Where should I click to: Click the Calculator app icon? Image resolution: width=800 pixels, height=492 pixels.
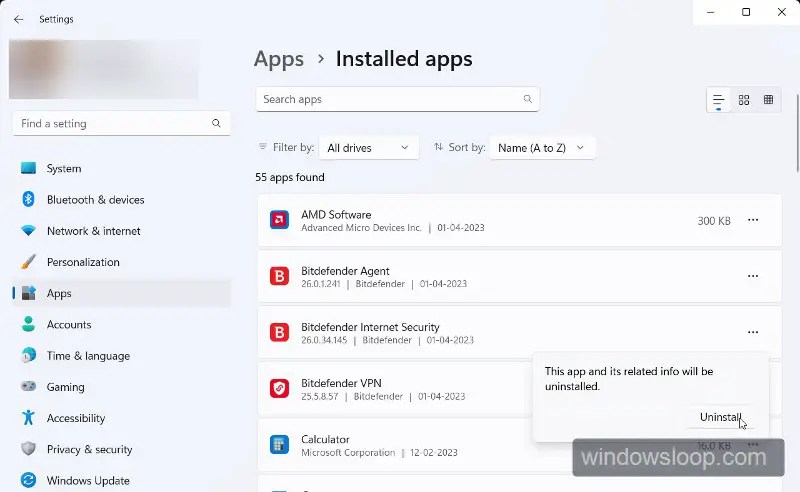tap(279, 445)
